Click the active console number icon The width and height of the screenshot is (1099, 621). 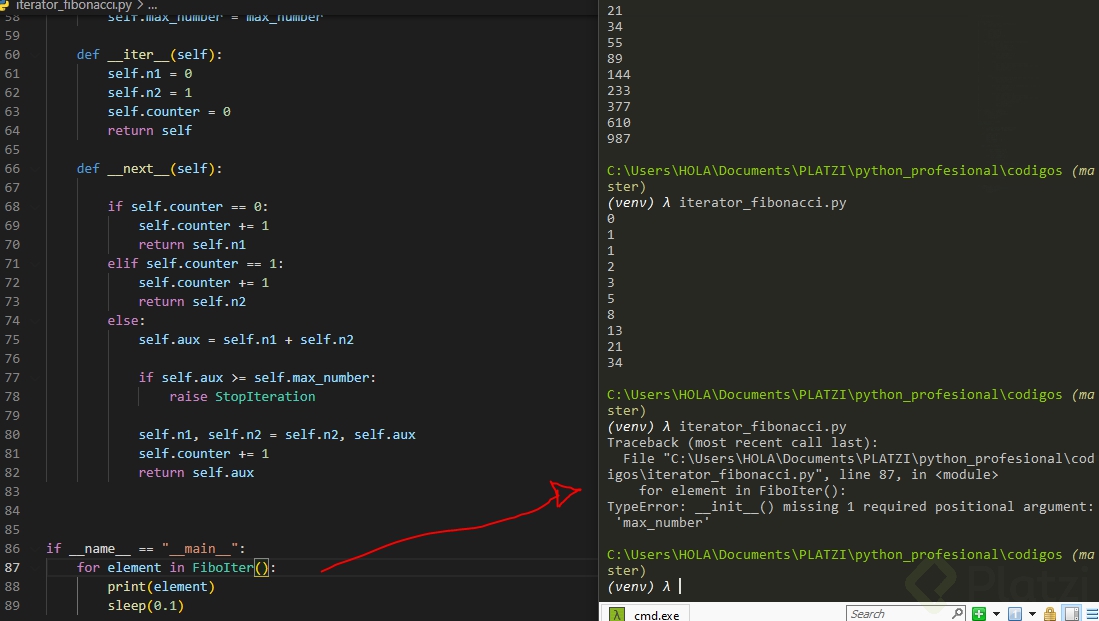pyautogui.click(x=1014, y=614)
